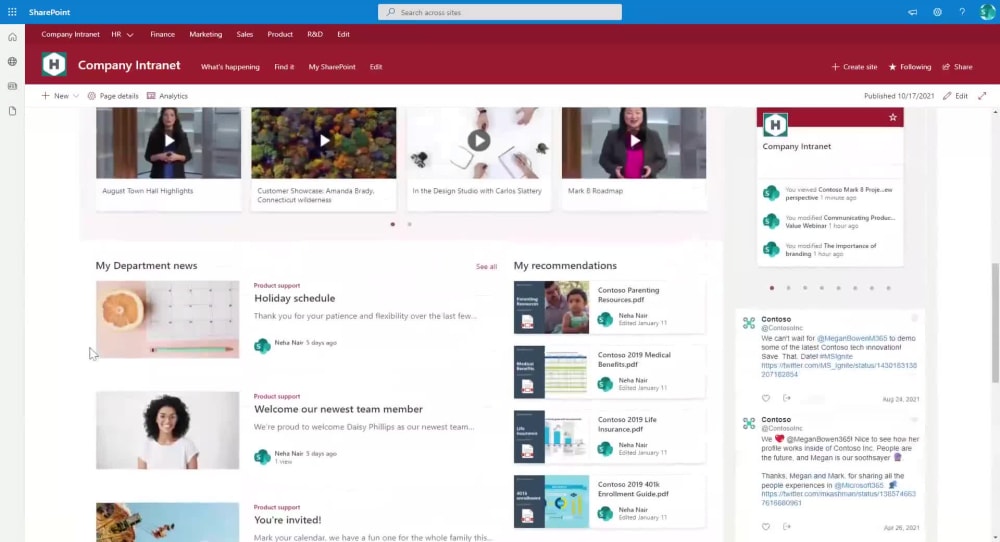Open Welcome our newest team member article

[x=338, y=409]
